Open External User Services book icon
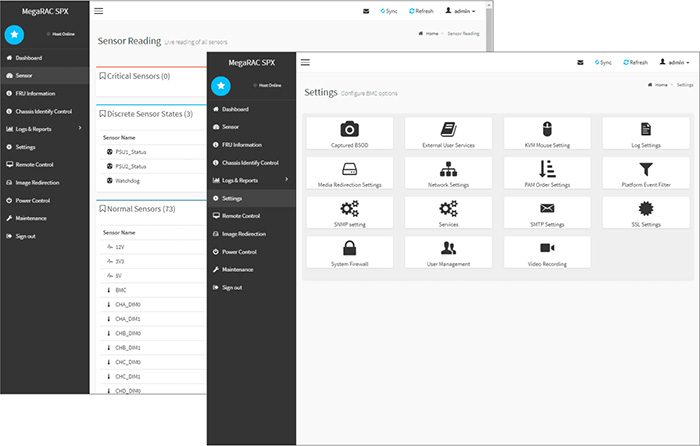The image size is (700, 446). (448, 129)
